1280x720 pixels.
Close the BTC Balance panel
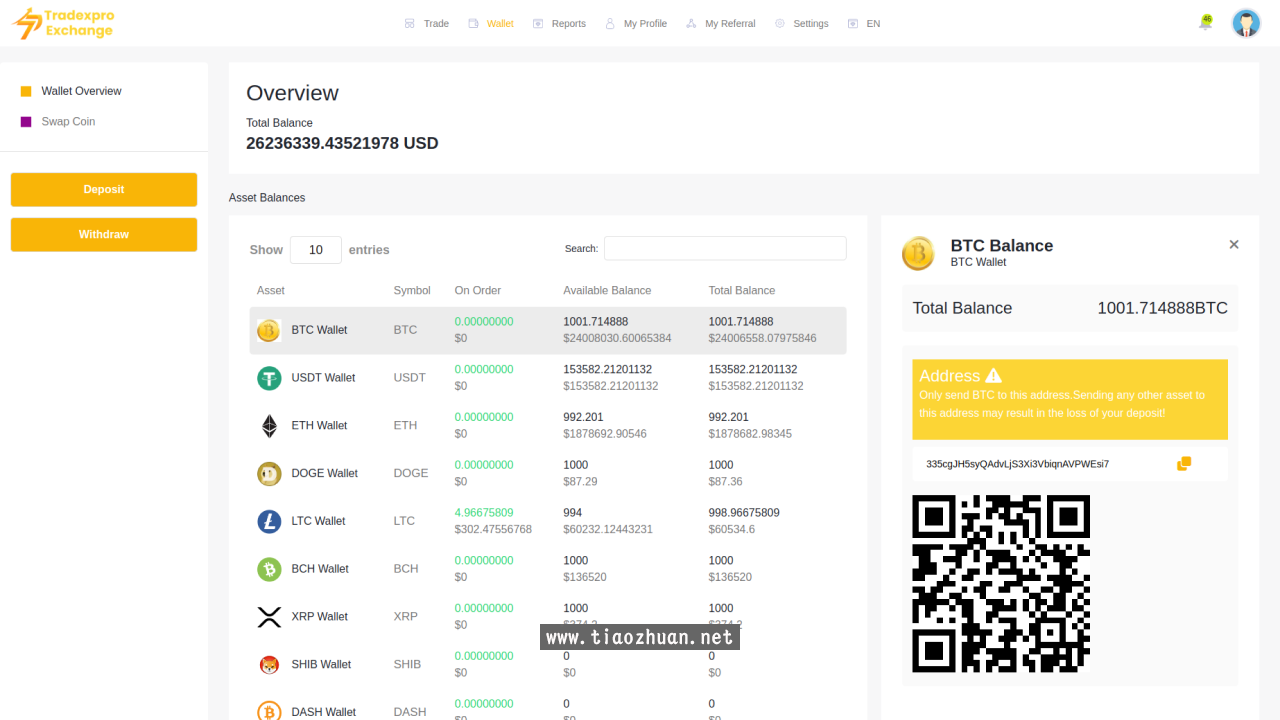[1233, 245]
